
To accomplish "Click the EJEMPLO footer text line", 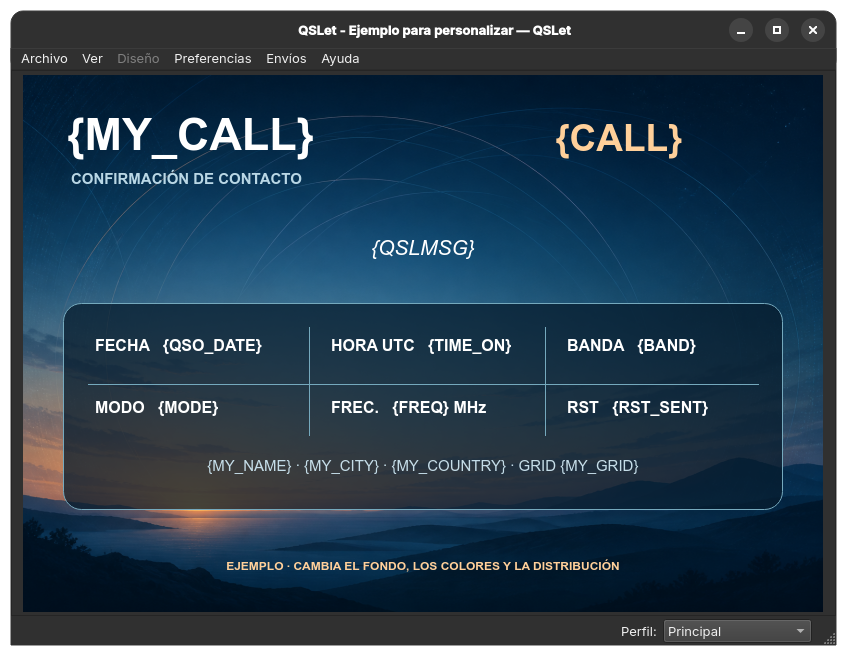I will 423,566.
